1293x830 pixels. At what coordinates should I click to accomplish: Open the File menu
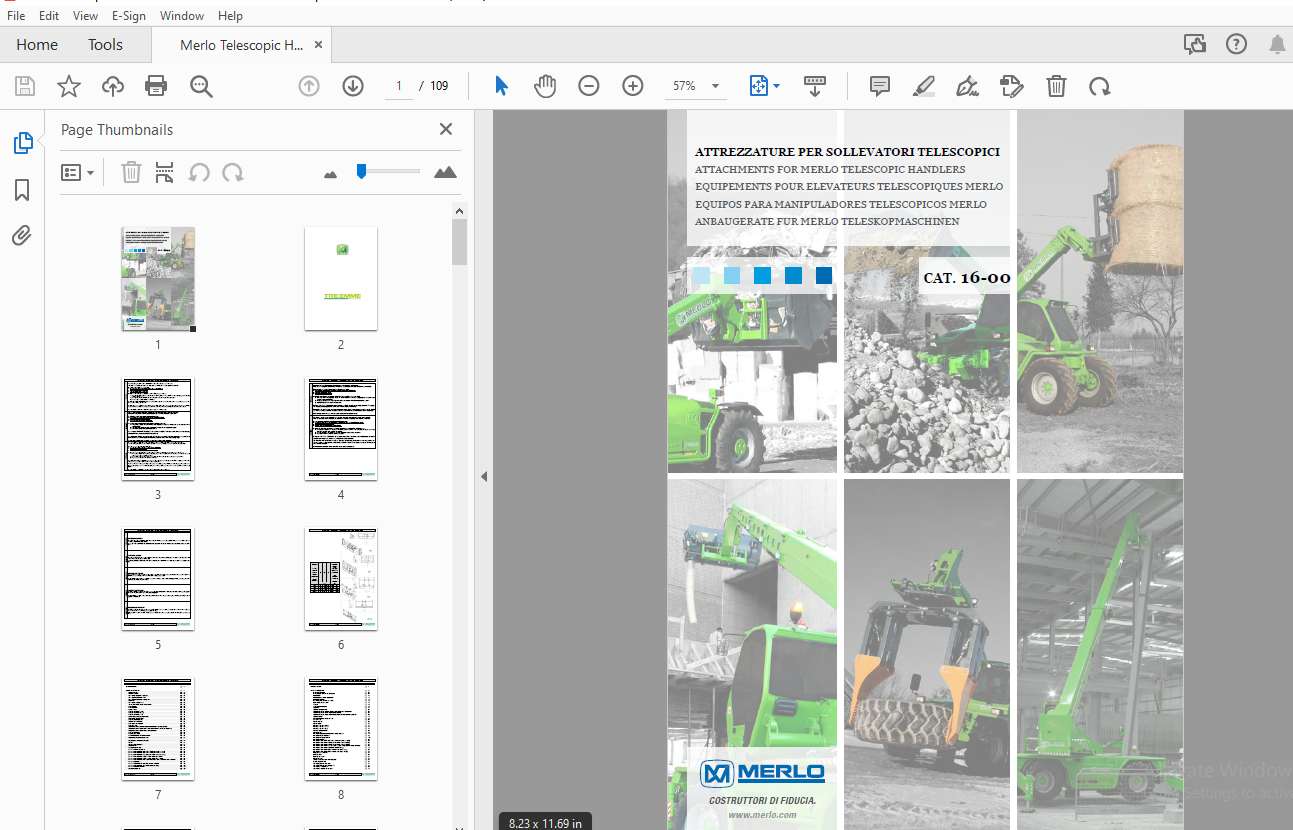click(x=17, y=16)
